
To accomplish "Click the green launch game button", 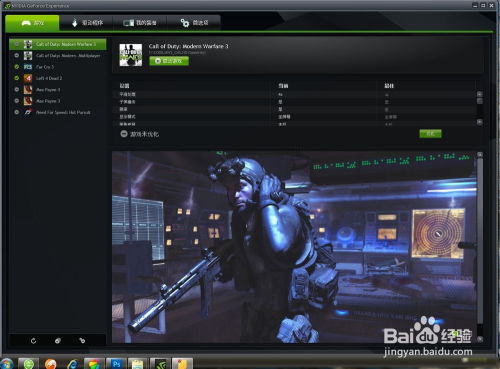I will (169, 61).
